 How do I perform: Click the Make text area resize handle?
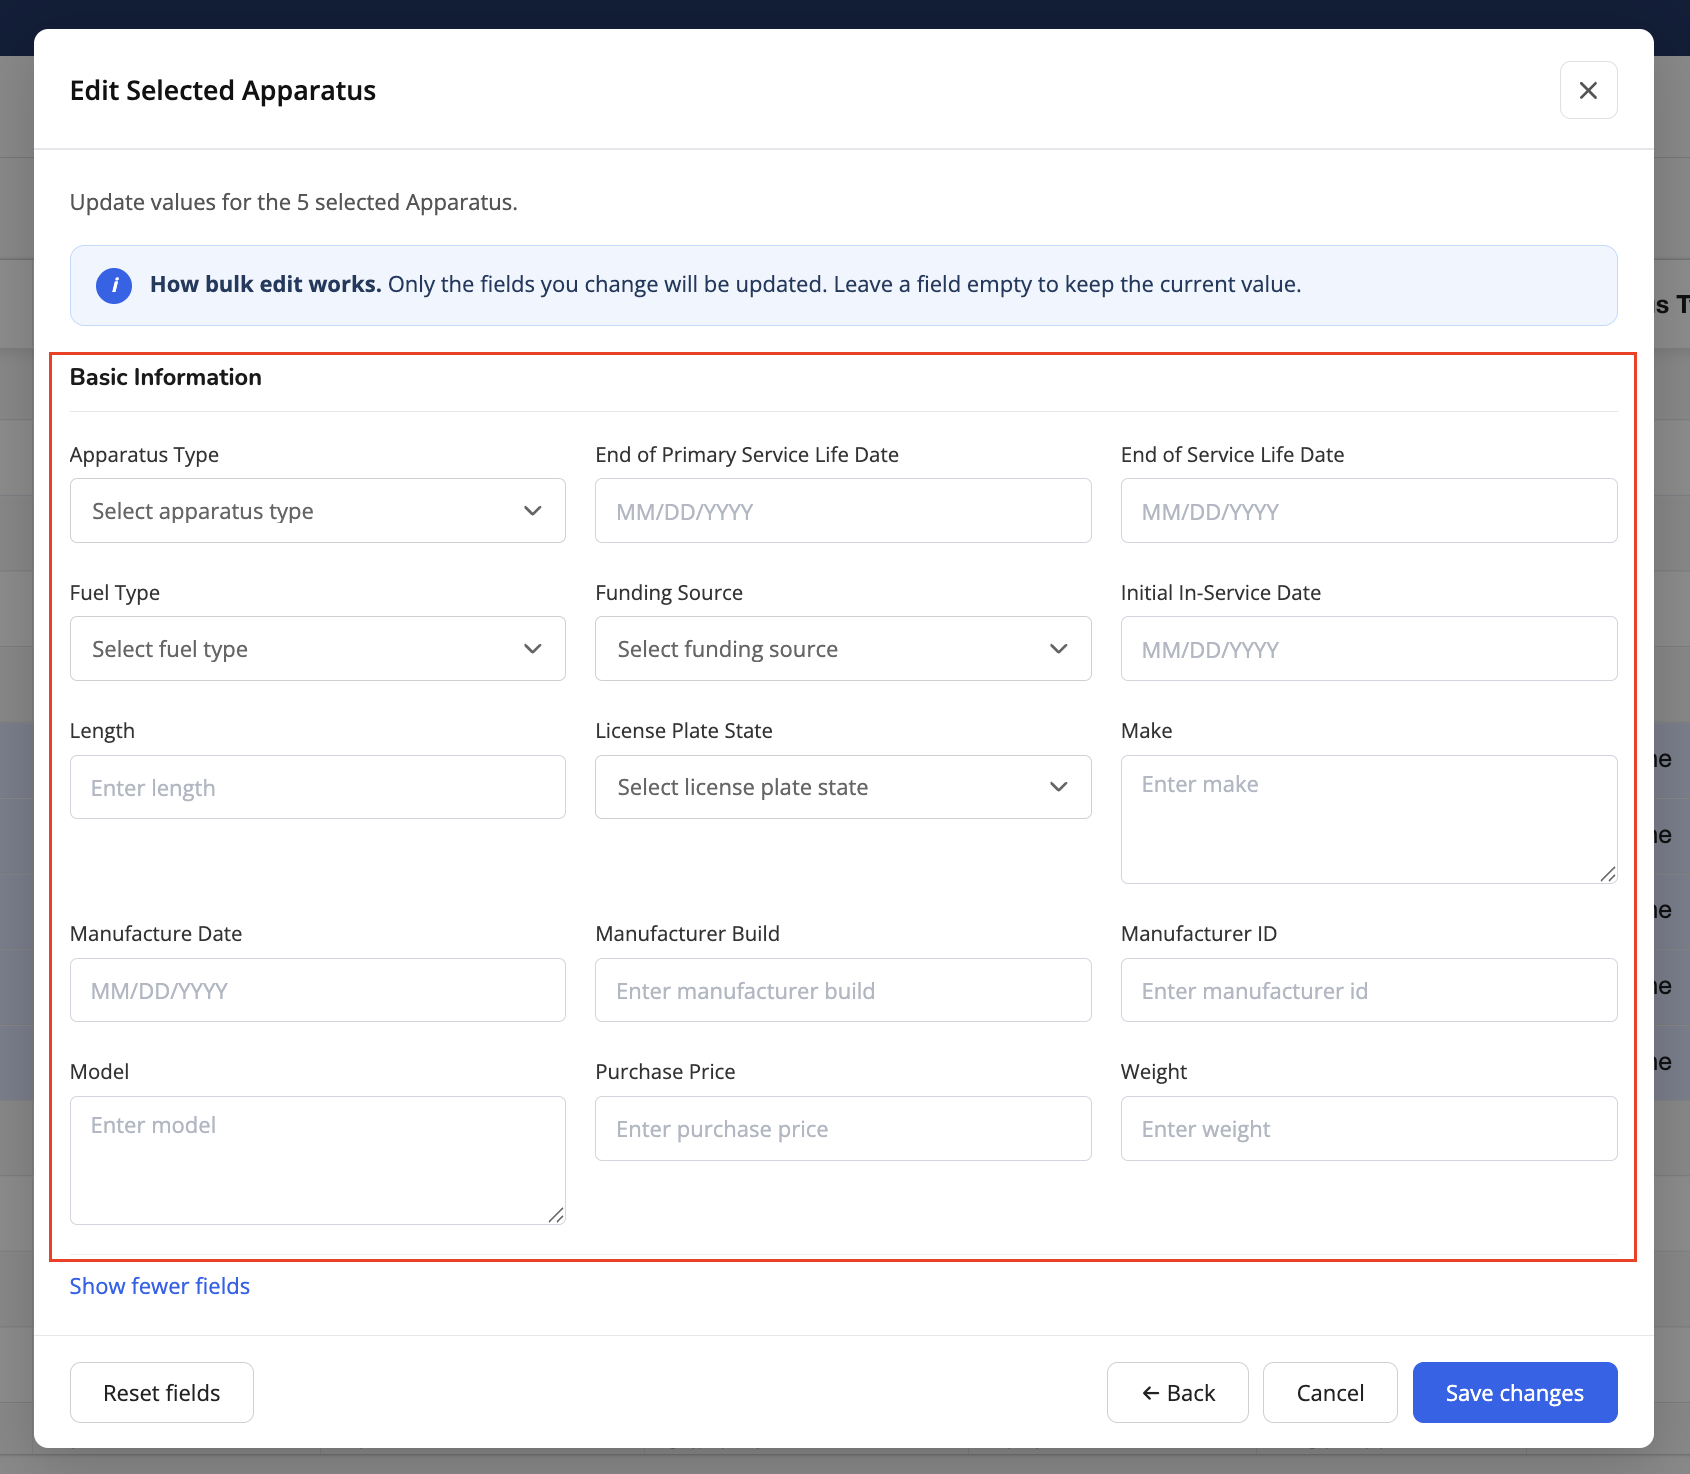click(x=1607, y=873)
